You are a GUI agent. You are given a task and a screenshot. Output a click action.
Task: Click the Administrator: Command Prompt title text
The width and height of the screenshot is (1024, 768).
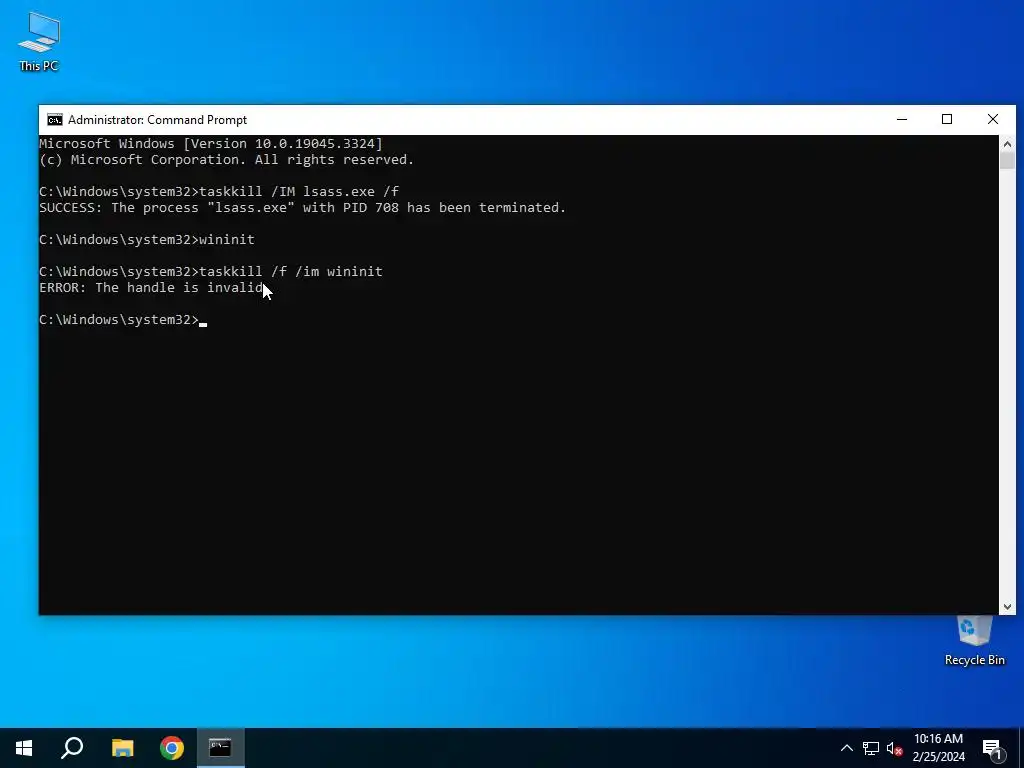(x=157, y=120)
